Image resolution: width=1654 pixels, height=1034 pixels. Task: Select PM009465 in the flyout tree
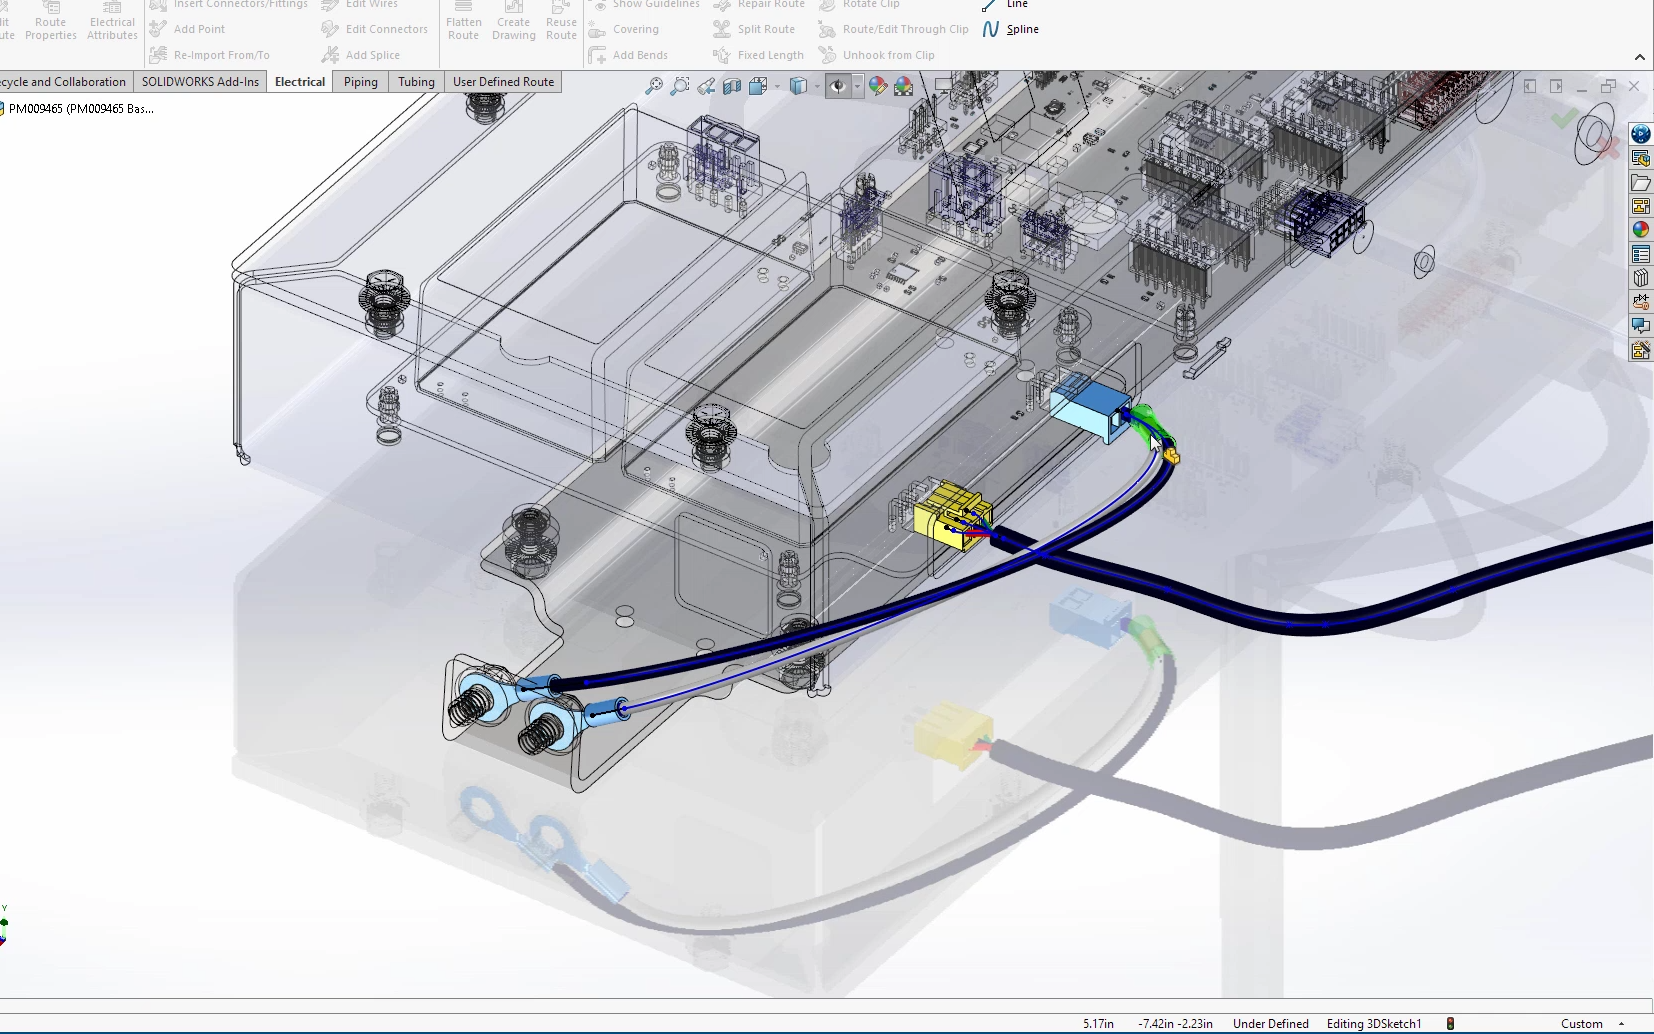pos(80,108)
